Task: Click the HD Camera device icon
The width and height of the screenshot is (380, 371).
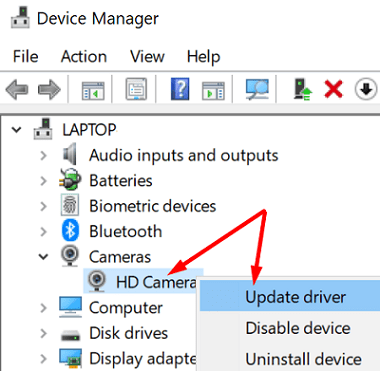Action: pos(97,281)
